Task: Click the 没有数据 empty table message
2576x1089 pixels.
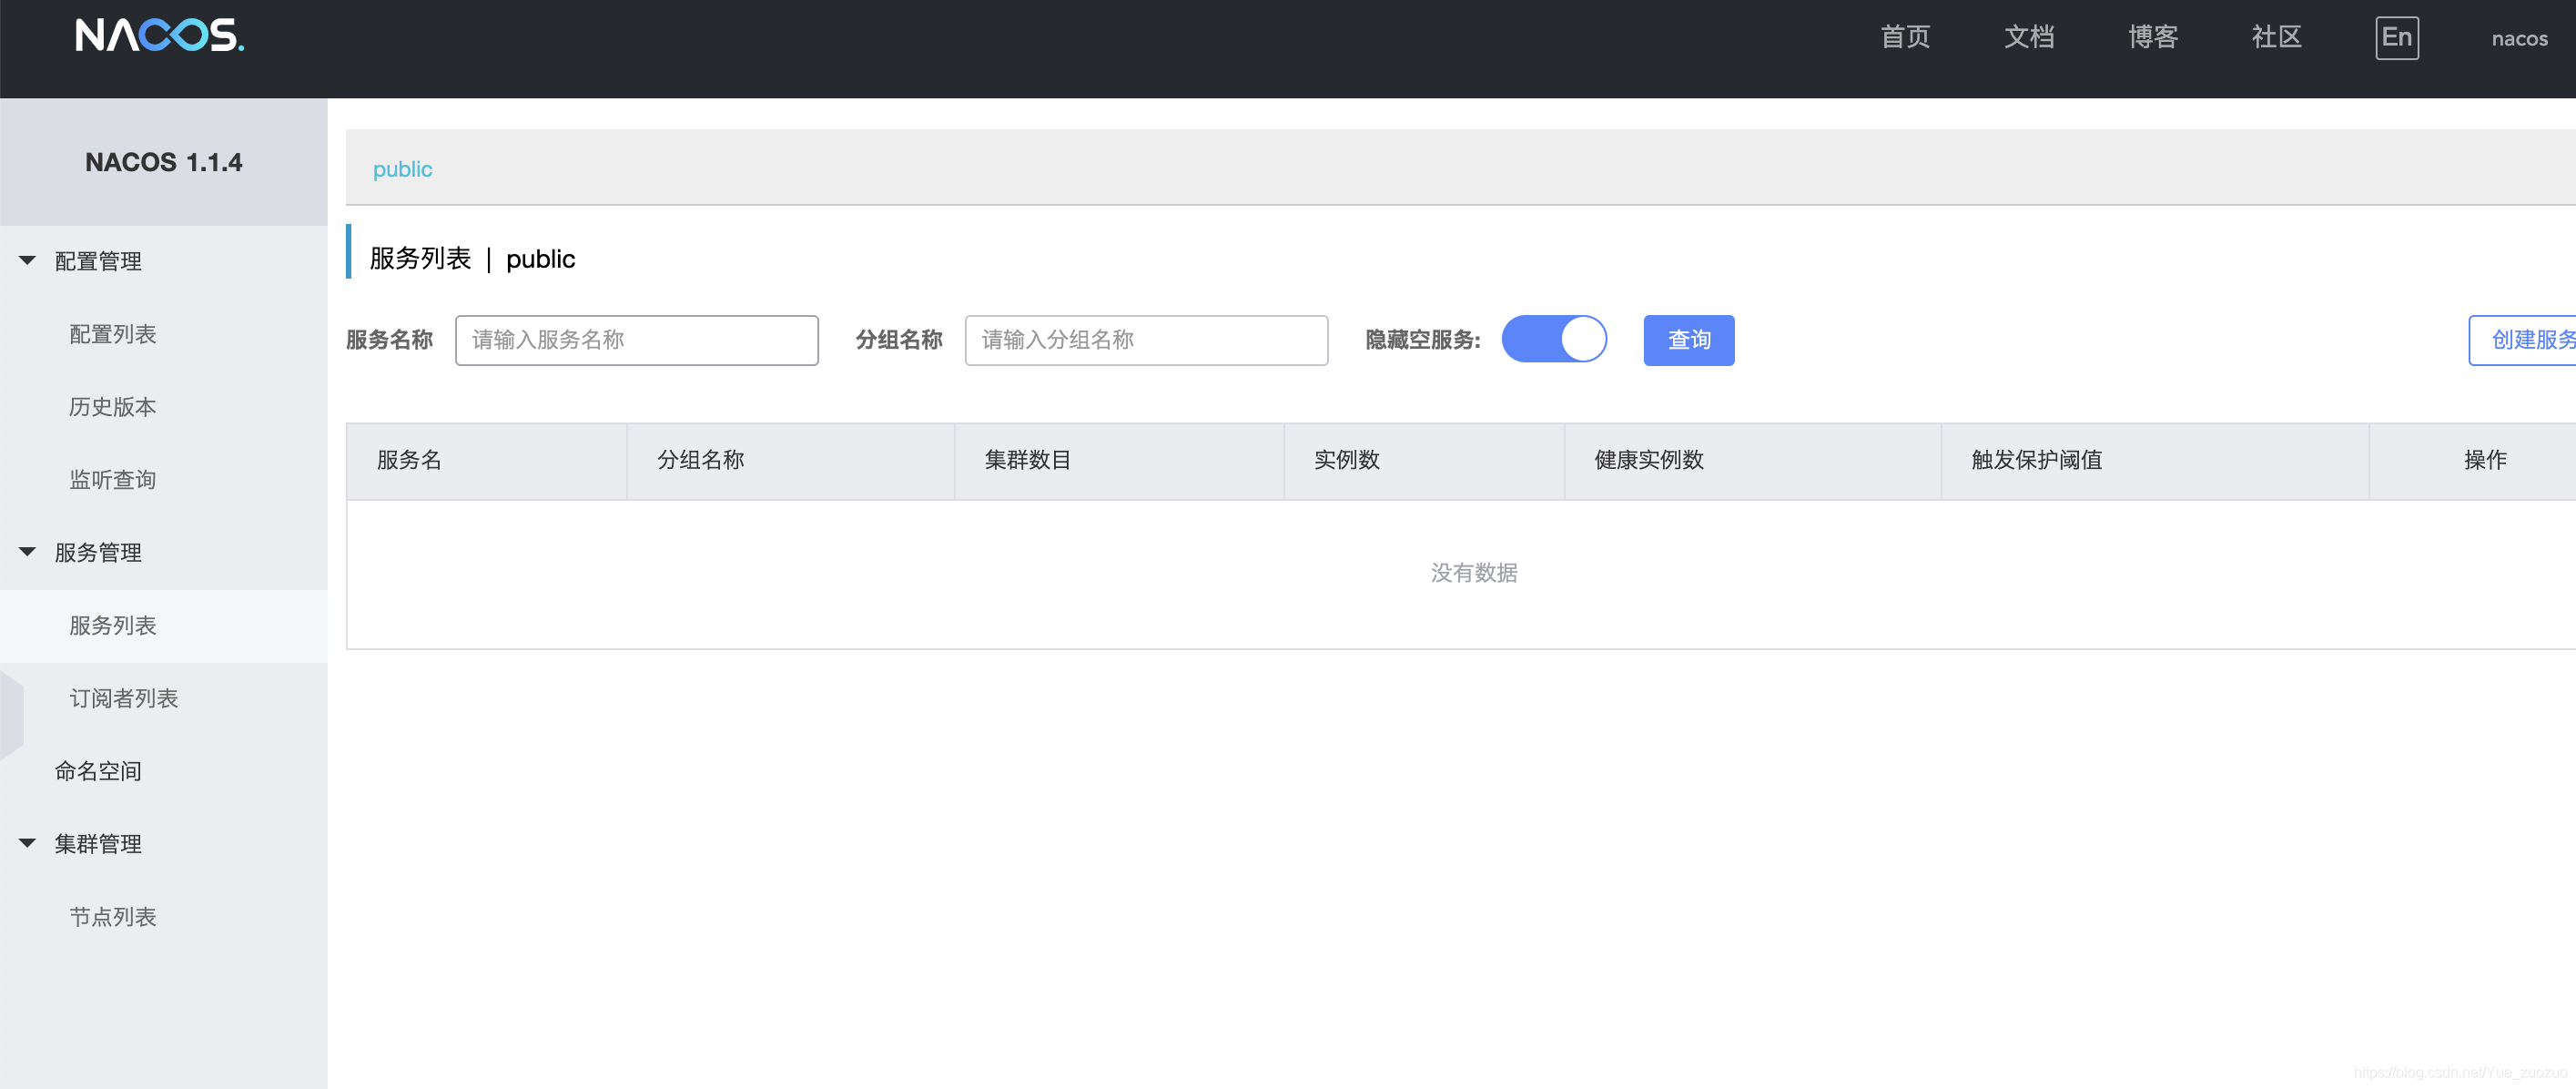Action: coord(1474,573)
